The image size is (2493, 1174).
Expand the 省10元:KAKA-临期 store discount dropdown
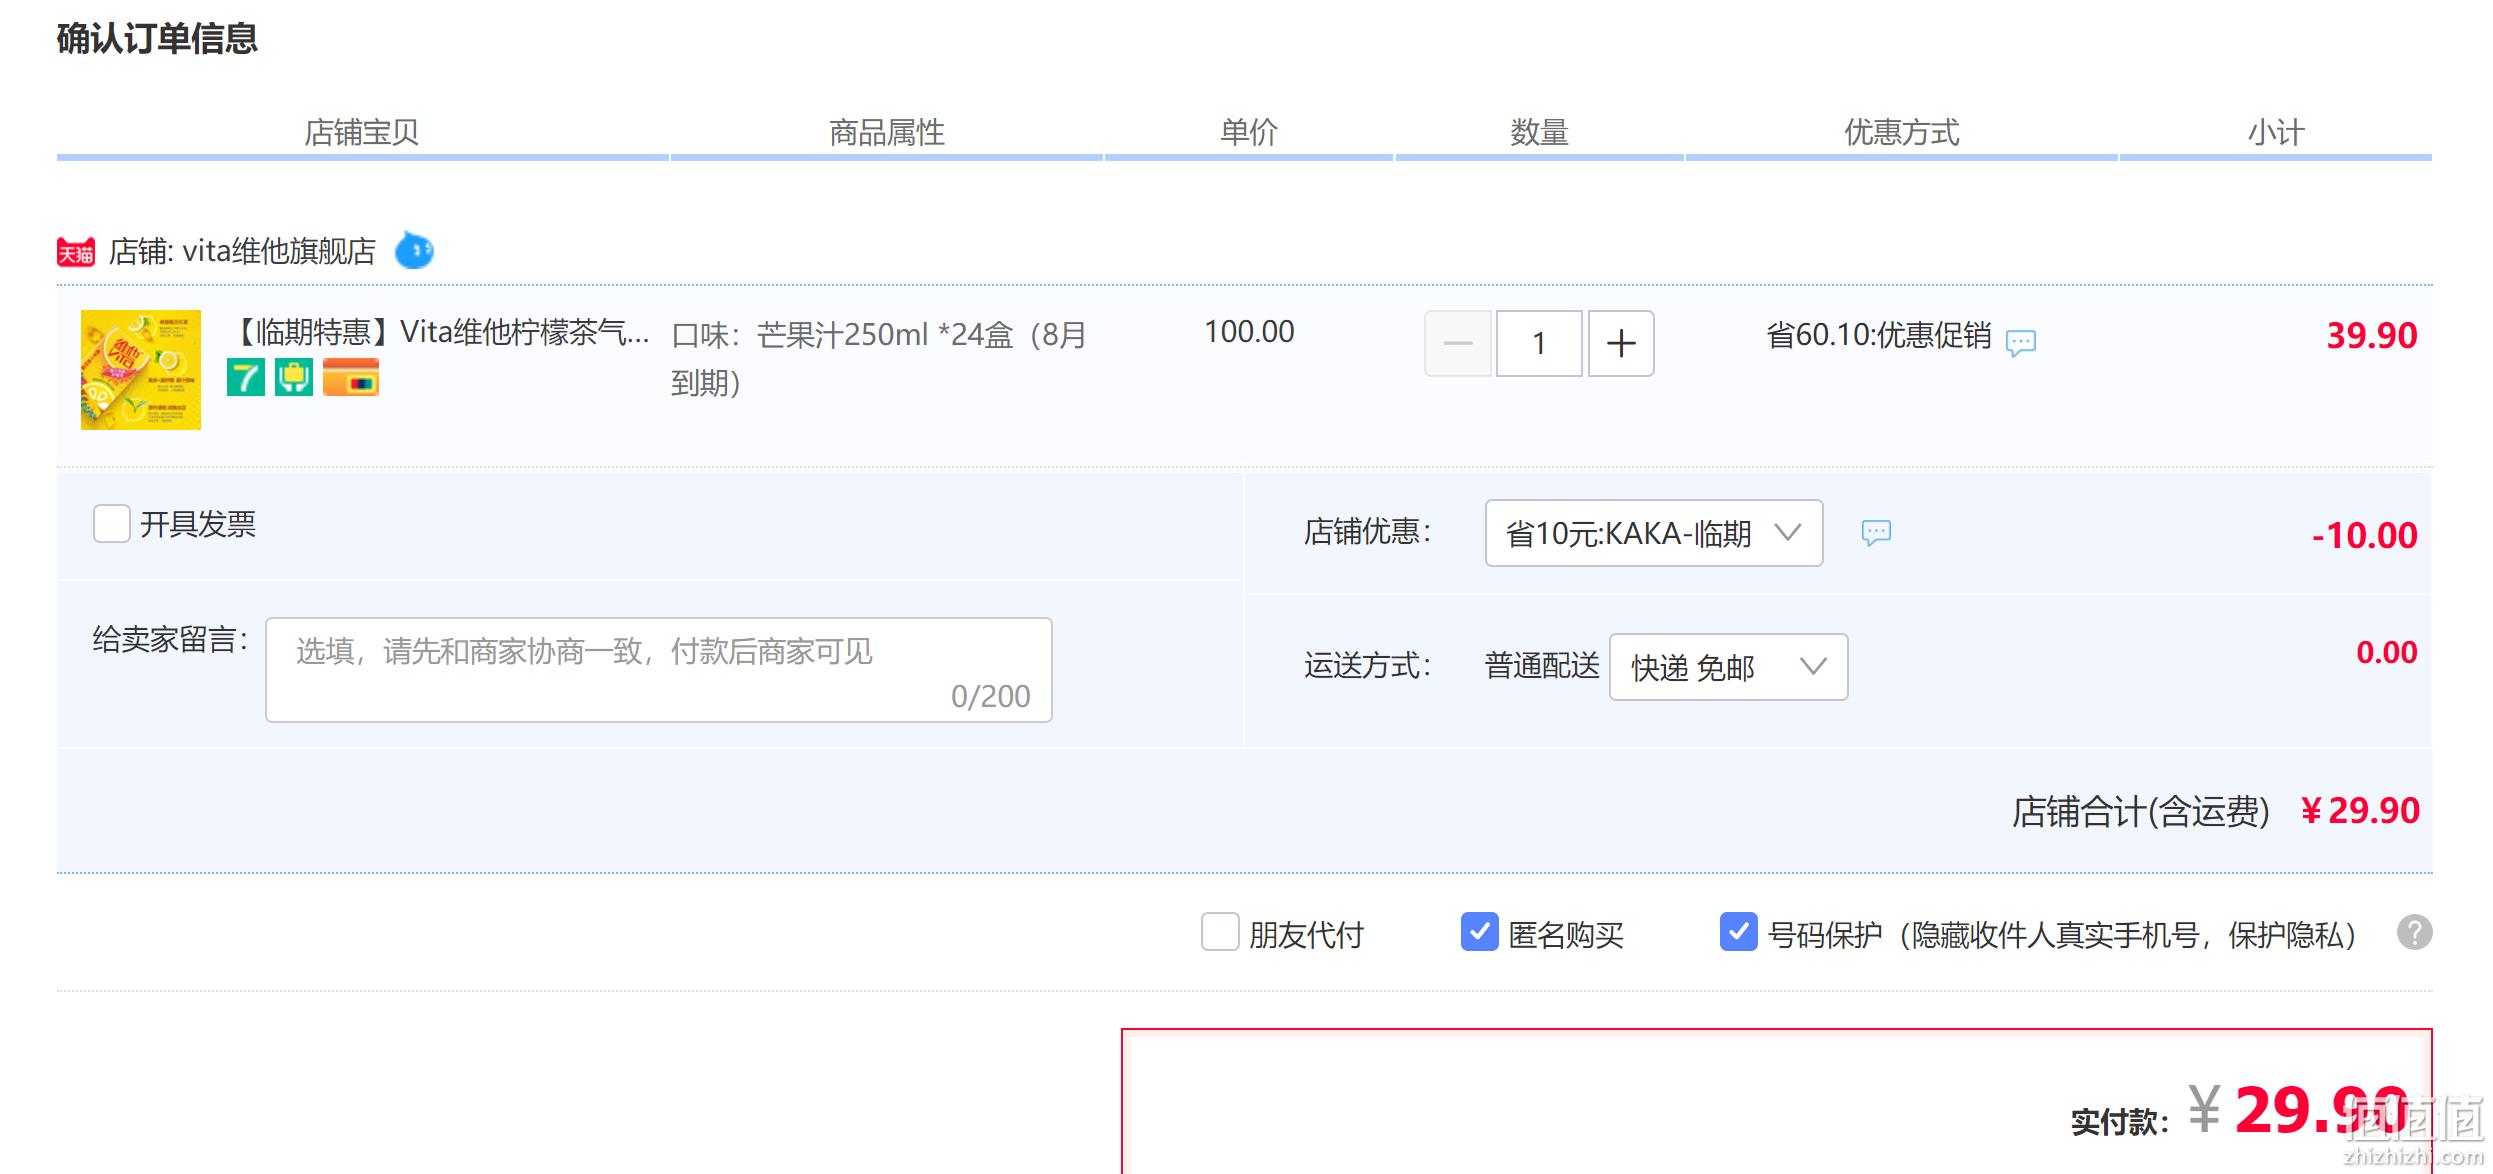point(1654,533)
